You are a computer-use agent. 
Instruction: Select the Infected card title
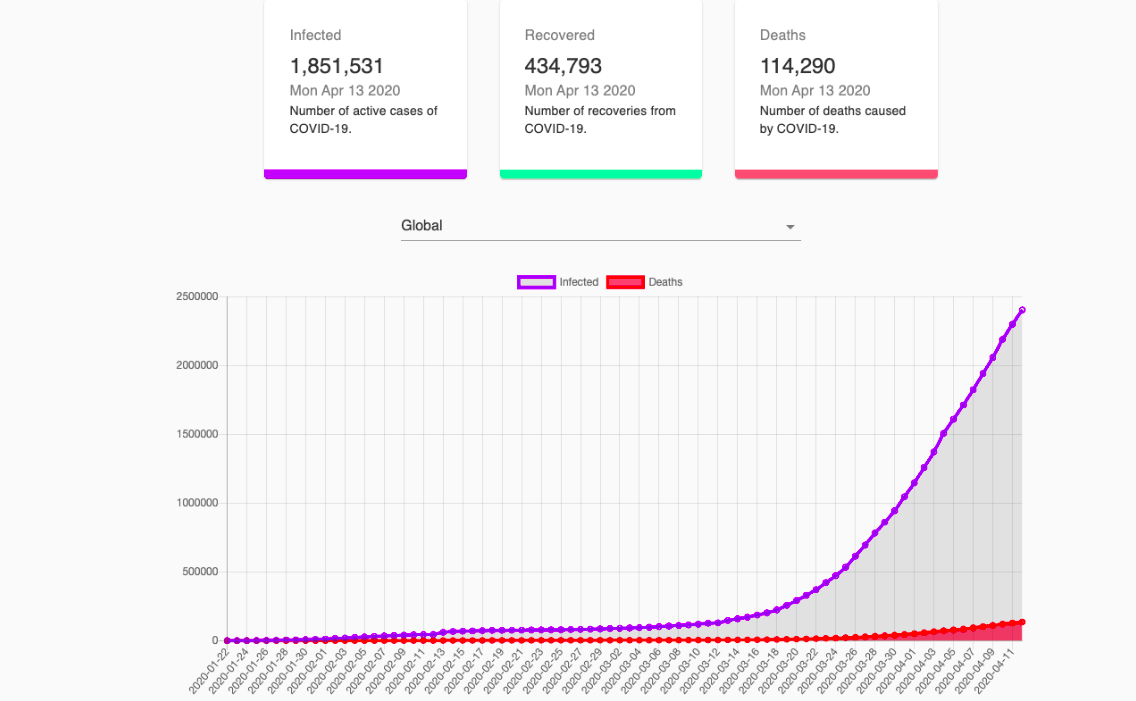click(x=315, y=35)
